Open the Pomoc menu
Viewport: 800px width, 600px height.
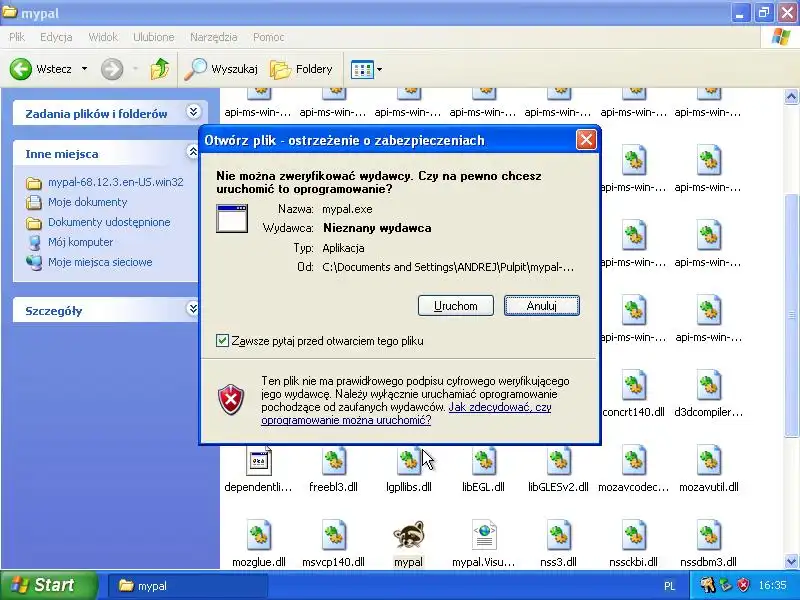(269, 37)
